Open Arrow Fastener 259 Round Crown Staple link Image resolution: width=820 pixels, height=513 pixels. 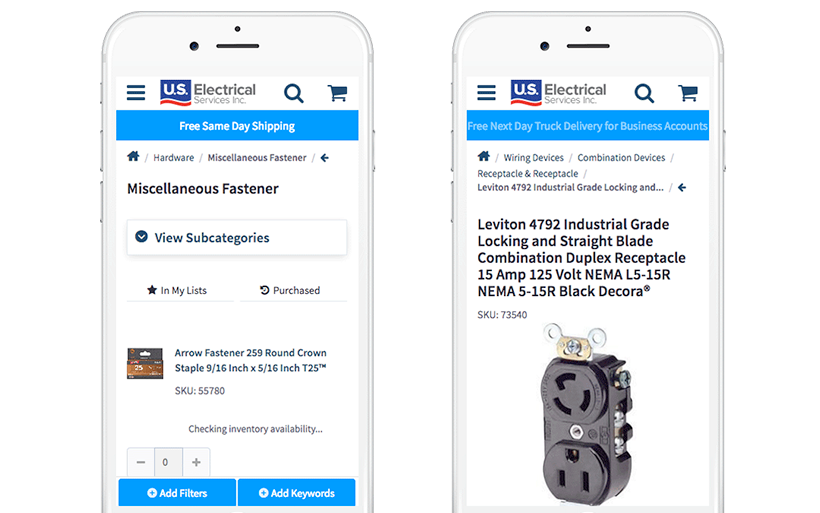click(x=250, y=360)
